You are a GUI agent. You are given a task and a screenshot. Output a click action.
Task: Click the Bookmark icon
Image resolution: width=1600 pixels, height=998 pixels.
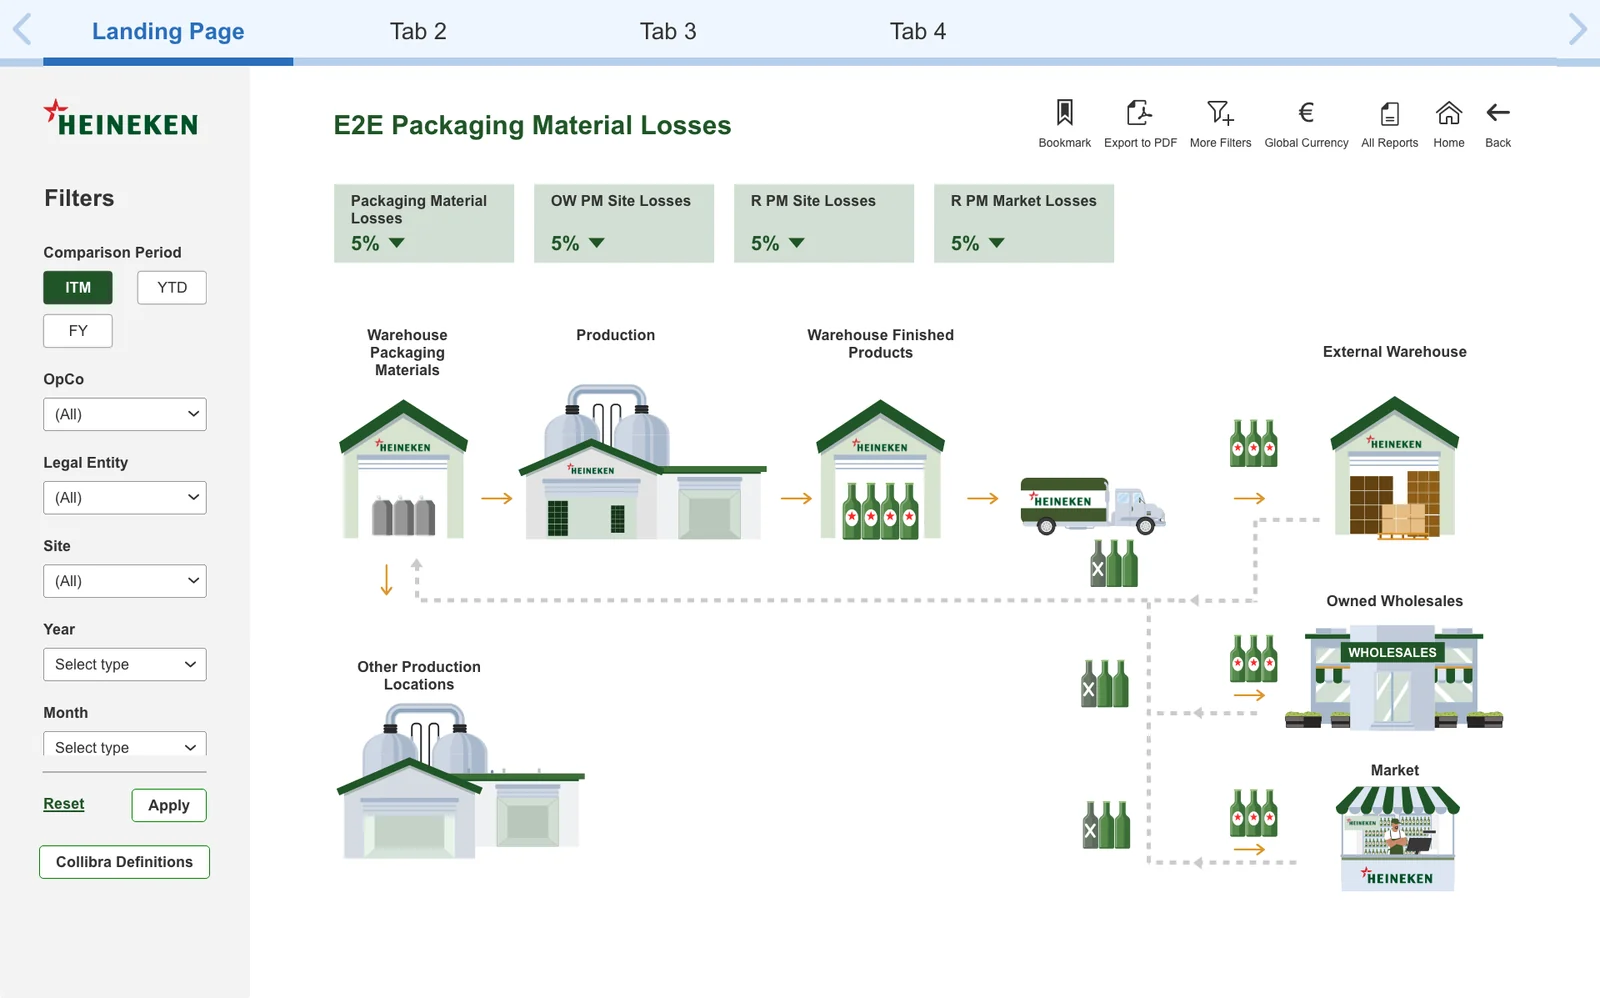point(1064,113)
